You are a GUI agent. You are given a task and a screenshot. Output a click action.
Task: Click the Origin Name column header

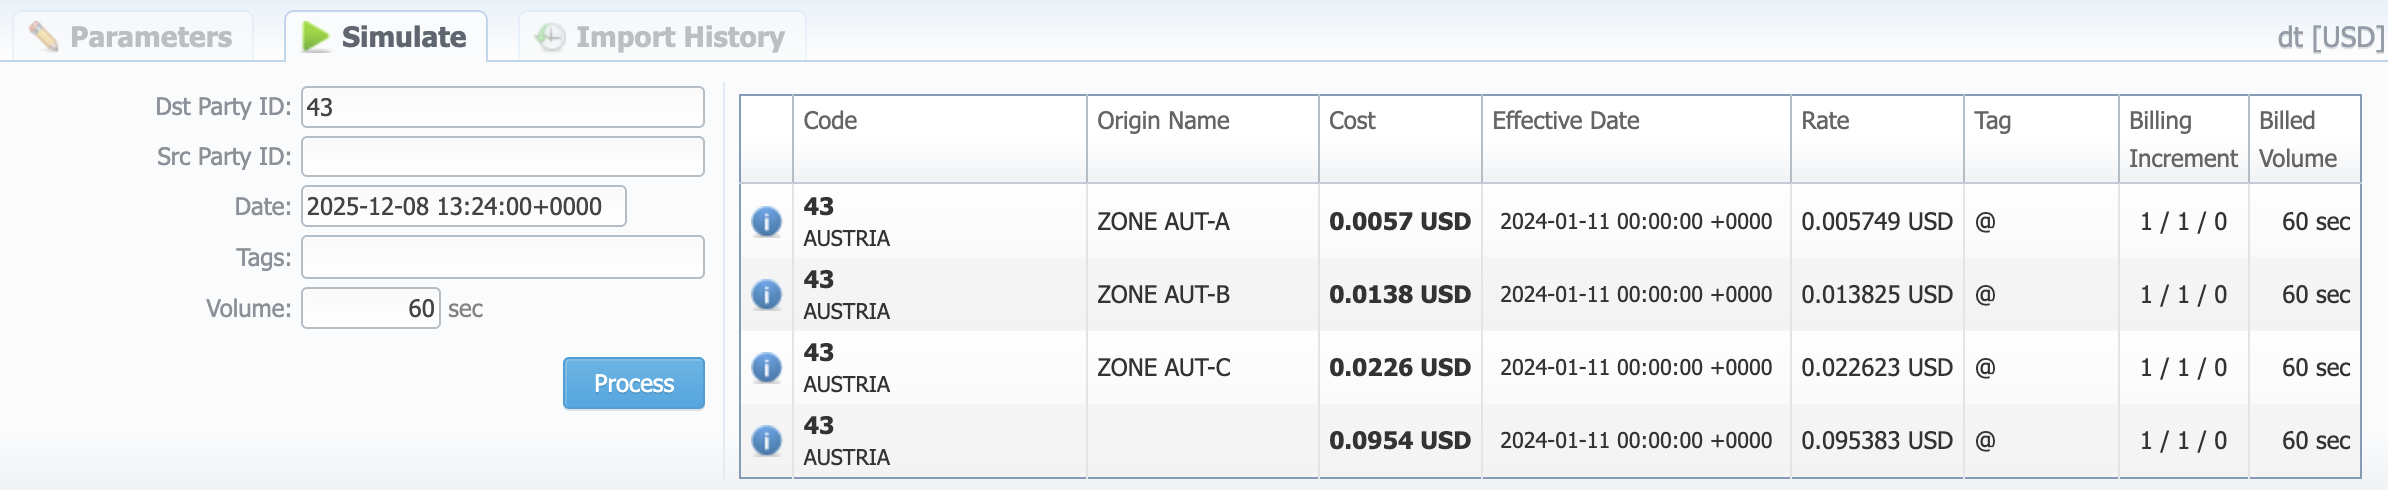coord(1162,121)
